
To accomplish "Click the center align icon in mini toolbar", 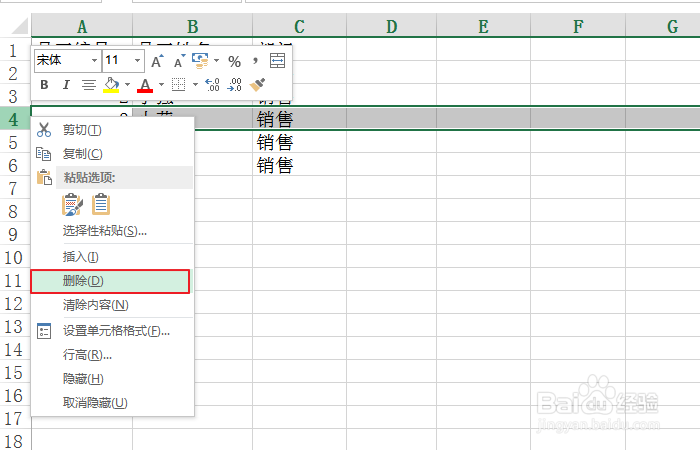I will coord(88,84).
